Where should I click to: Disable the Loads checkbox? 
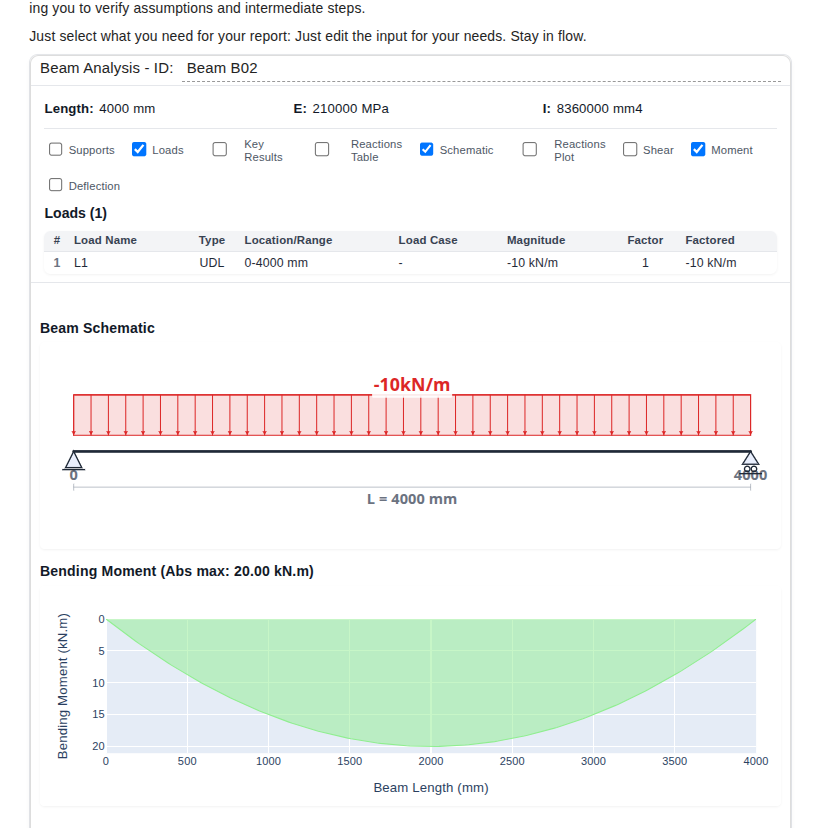point(138,149)
